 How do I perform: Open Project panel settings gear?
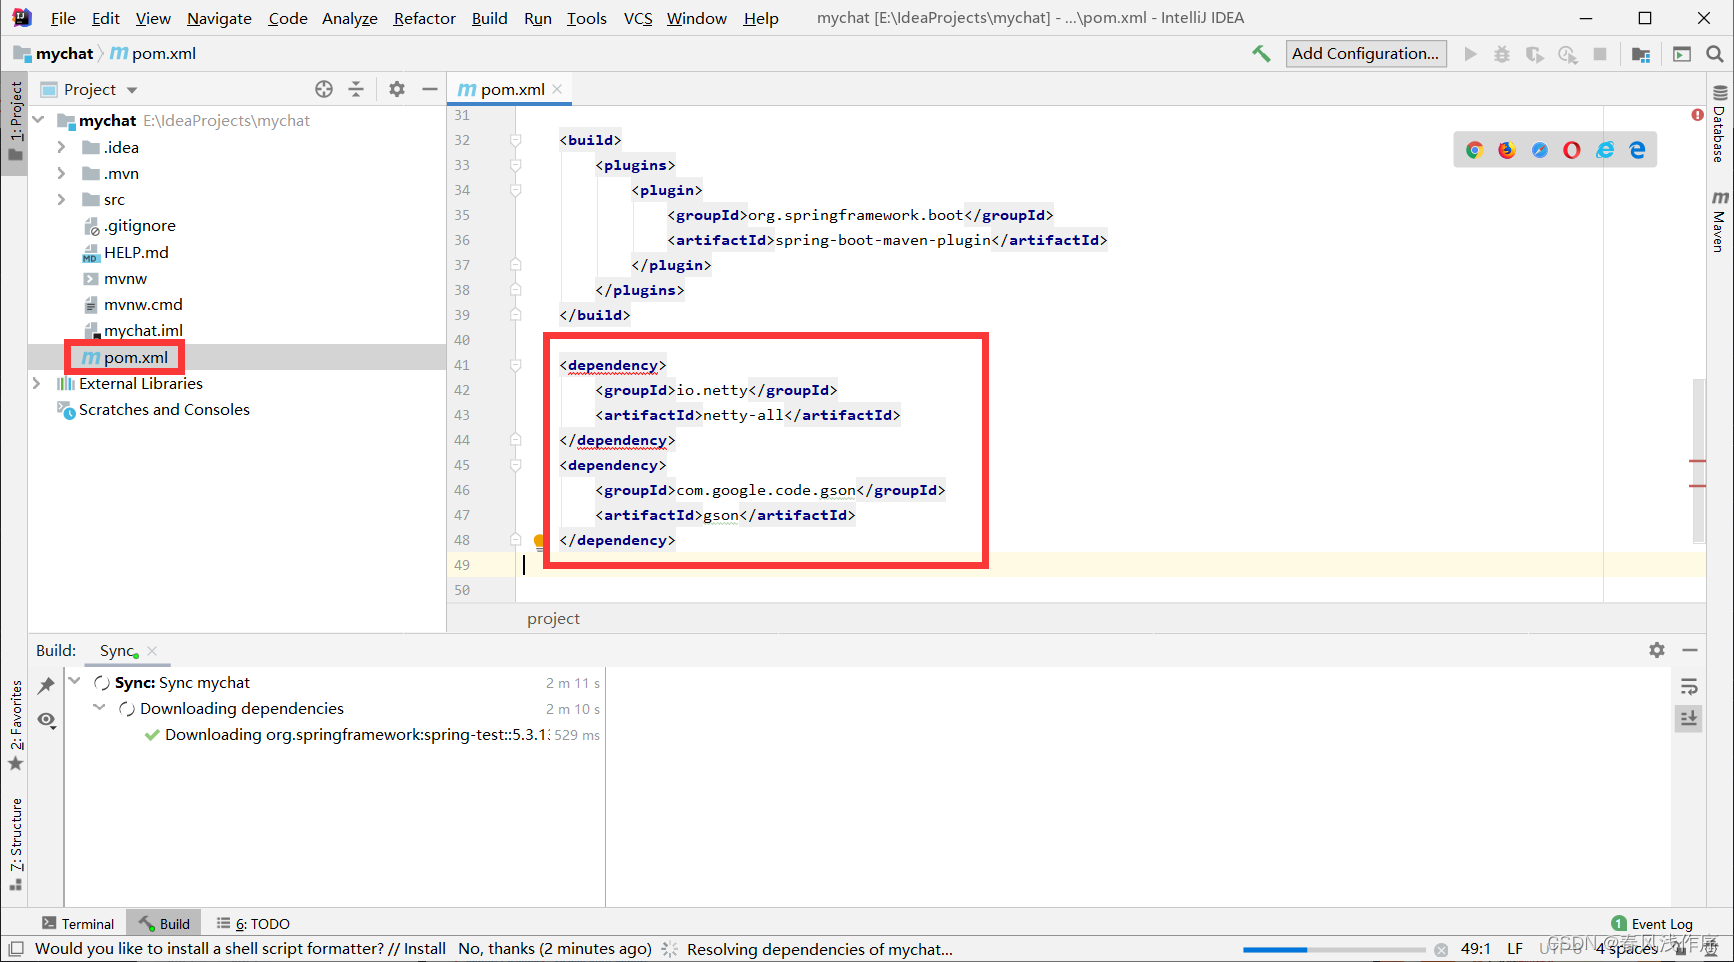point(397,89)
